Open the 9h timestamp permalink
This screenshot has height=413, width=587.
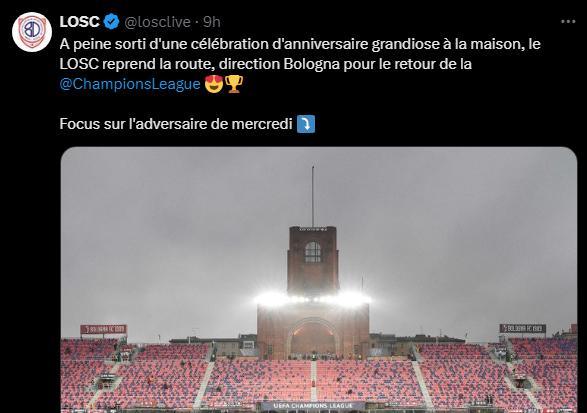(x=212, y=22)
